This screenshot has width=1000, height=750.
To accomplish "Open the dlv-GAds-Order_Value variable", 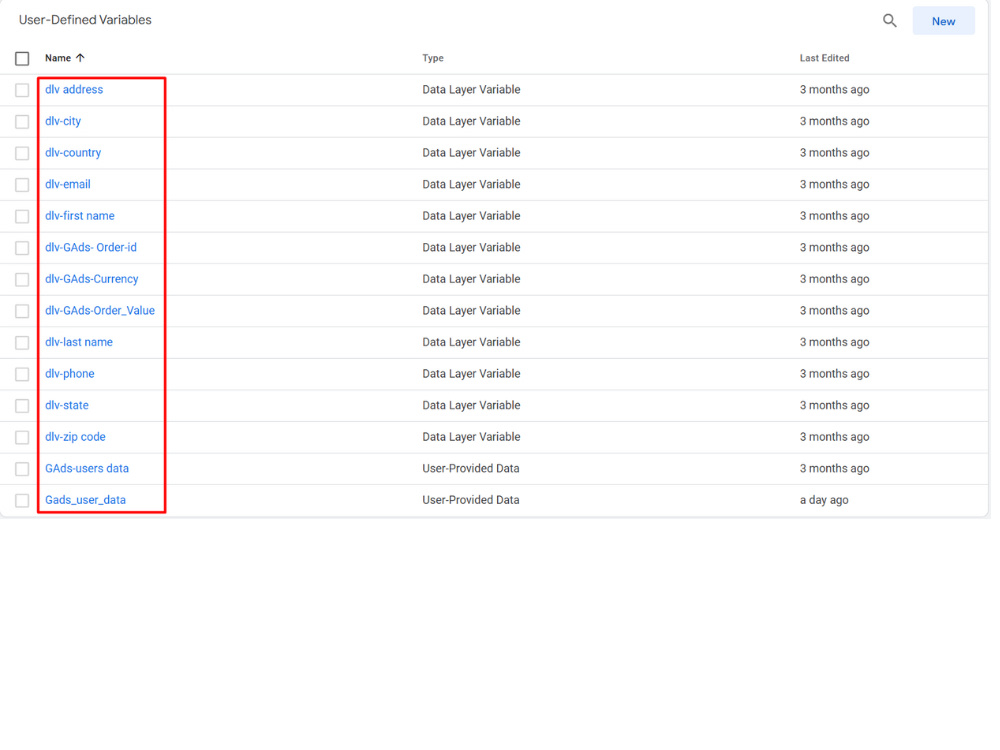I will 99,311.
